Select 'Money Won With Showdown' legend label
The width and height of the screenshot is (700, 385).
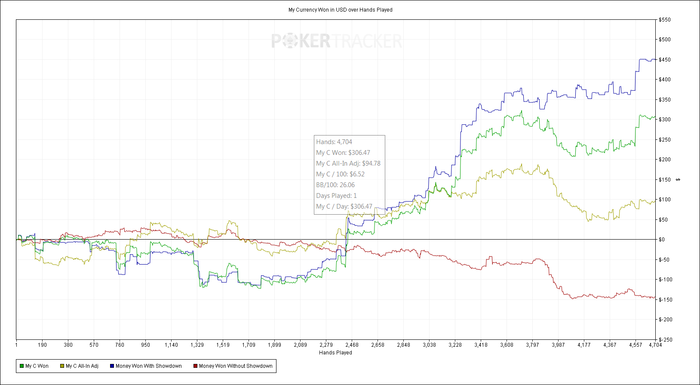point(149,366)
